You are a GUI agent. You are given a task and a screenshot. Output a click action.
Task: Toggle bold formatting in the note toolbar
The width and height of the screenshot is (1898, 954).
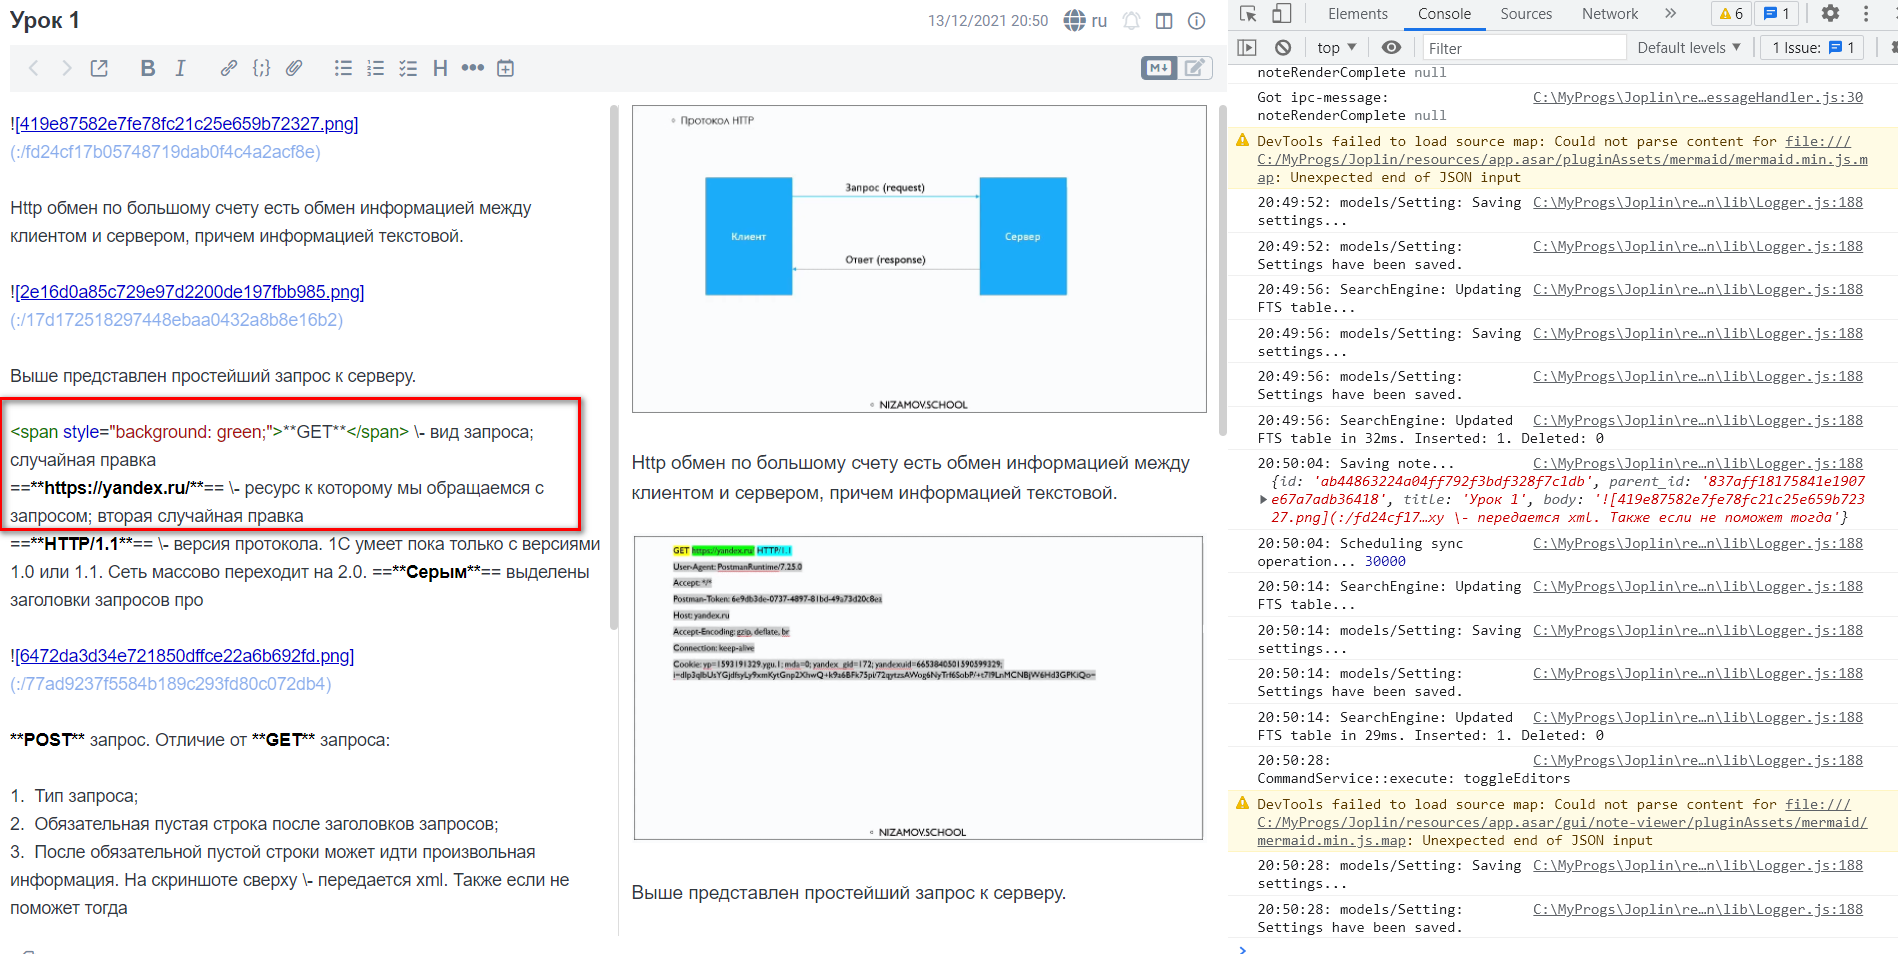click(x=148, y=68)
